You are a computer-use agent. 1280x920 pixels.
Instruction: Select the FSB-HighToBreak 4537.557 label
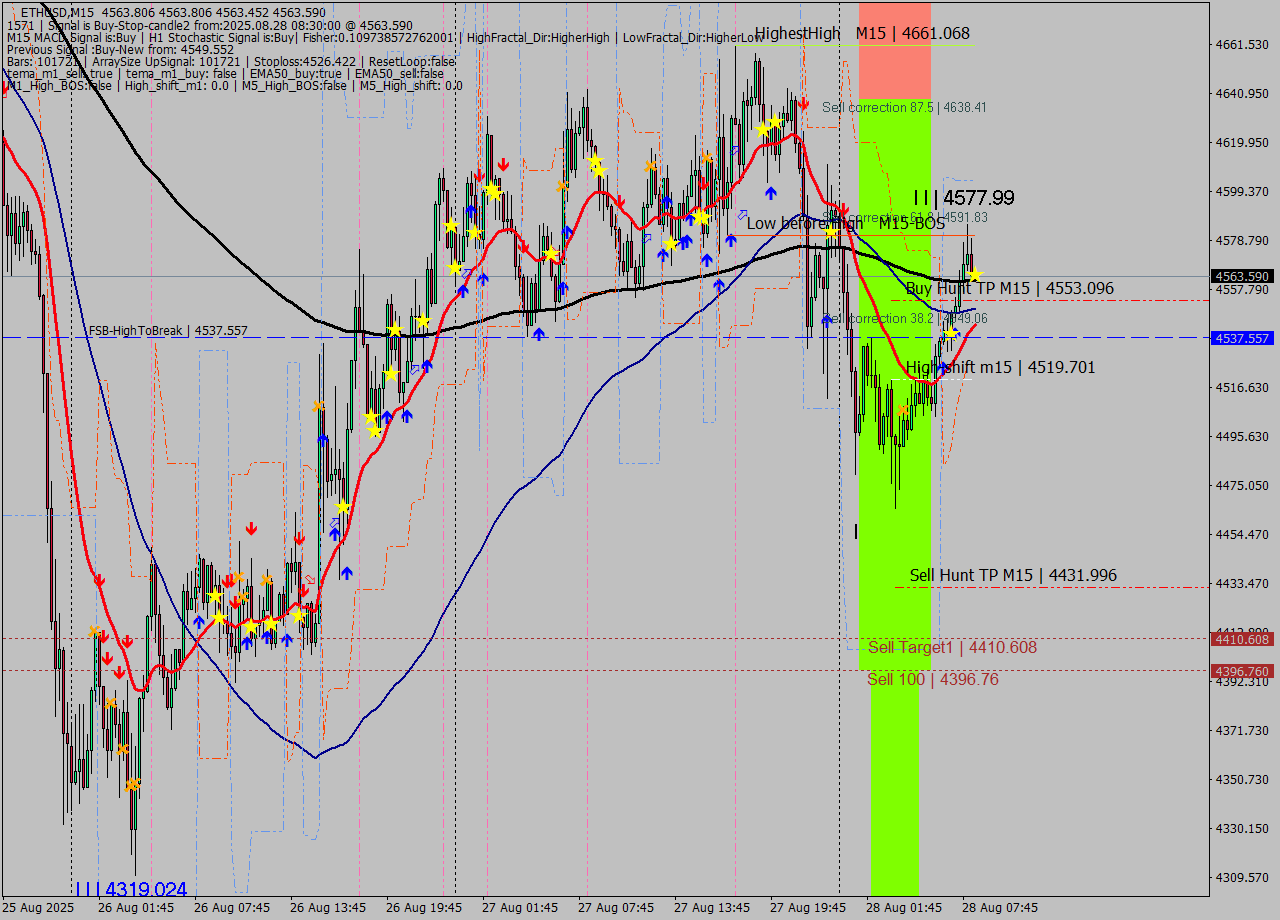(x=167, y=331)
